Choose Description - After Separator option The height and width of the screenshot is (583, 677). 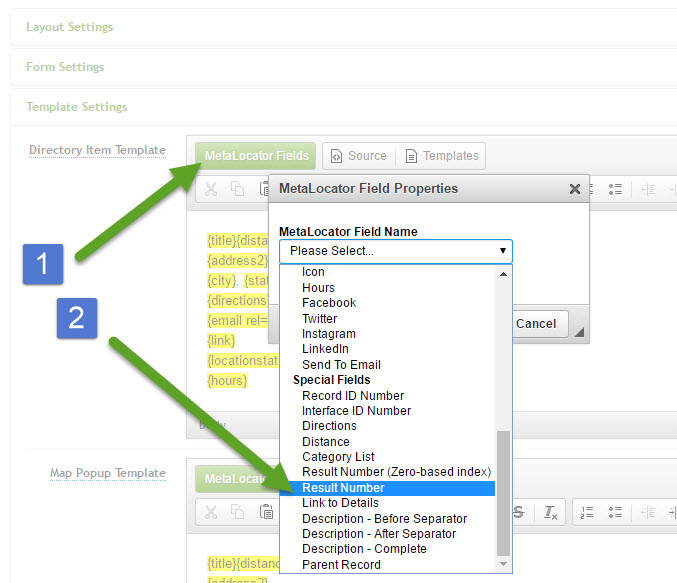(x=379, y=534)
